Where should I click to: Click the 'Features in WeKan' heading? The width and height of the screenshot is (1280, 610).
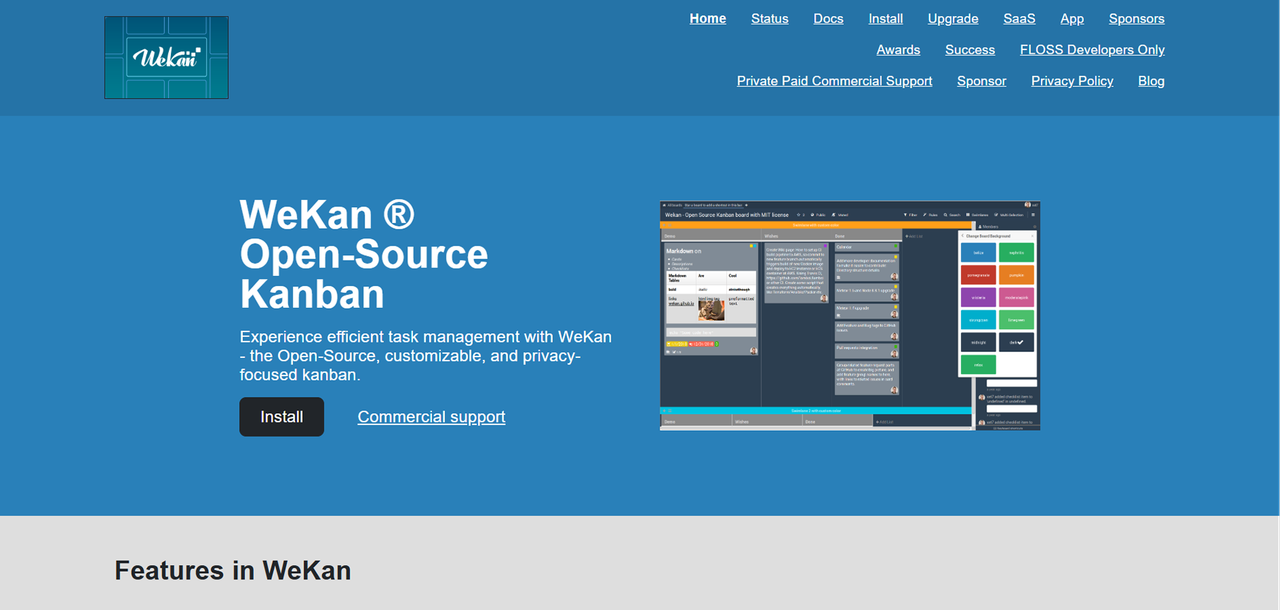[x=233, y=570]
